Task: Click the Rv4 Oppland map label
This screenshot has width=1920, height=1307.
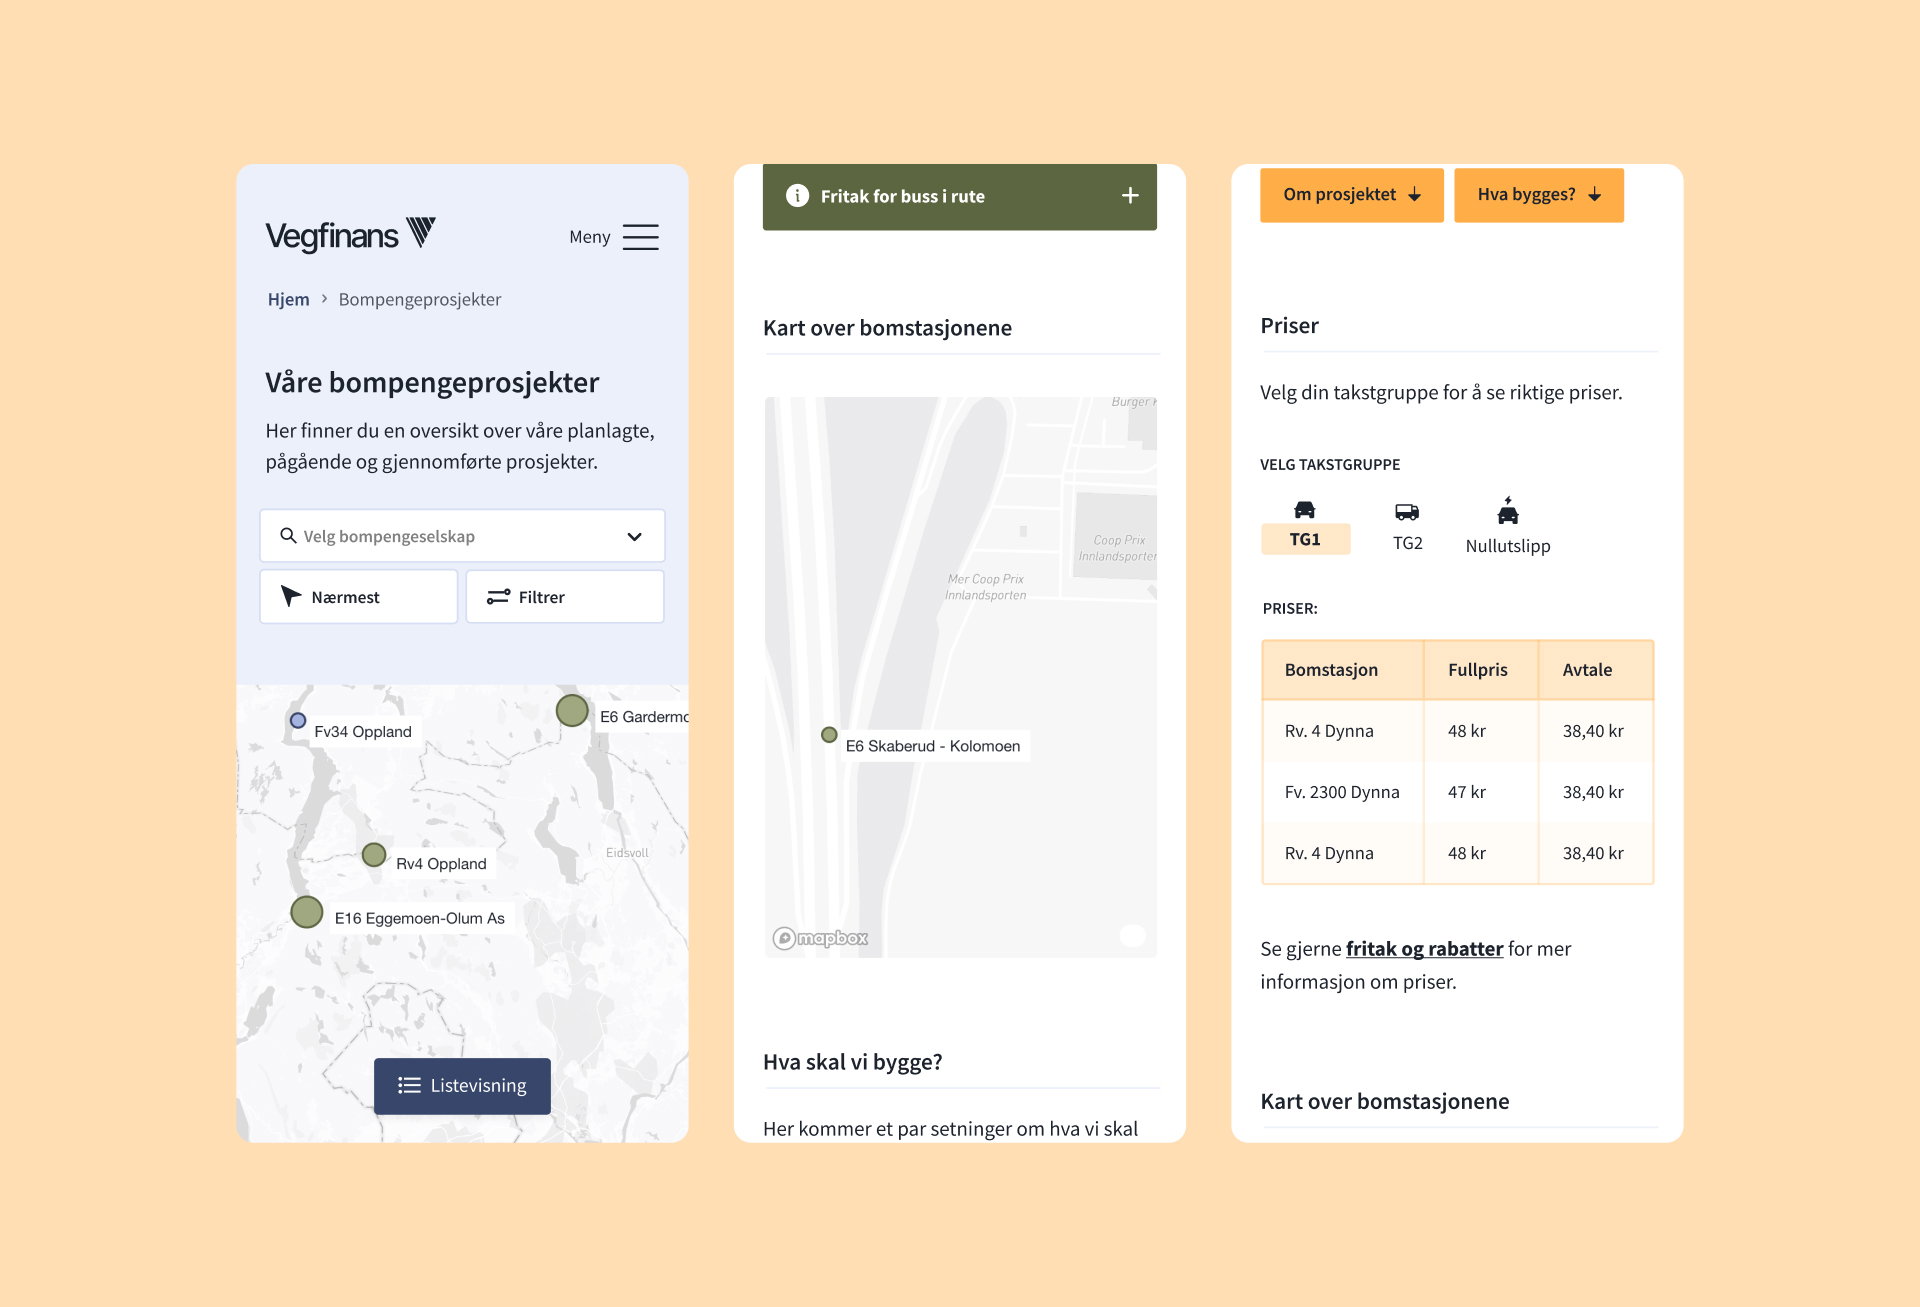Action: [441, 864]
